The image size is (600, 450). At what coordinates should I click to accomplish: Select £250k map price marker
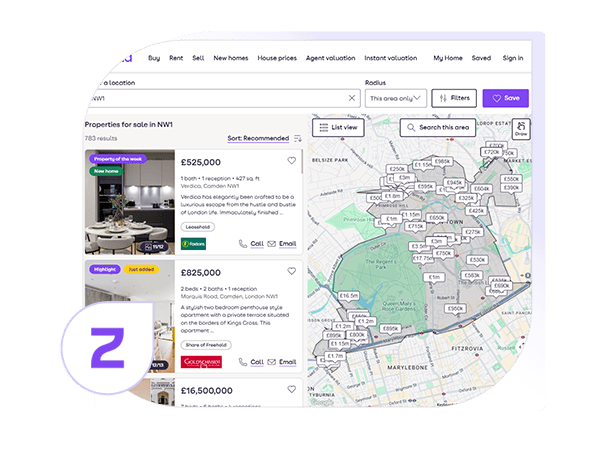point(397,169)
